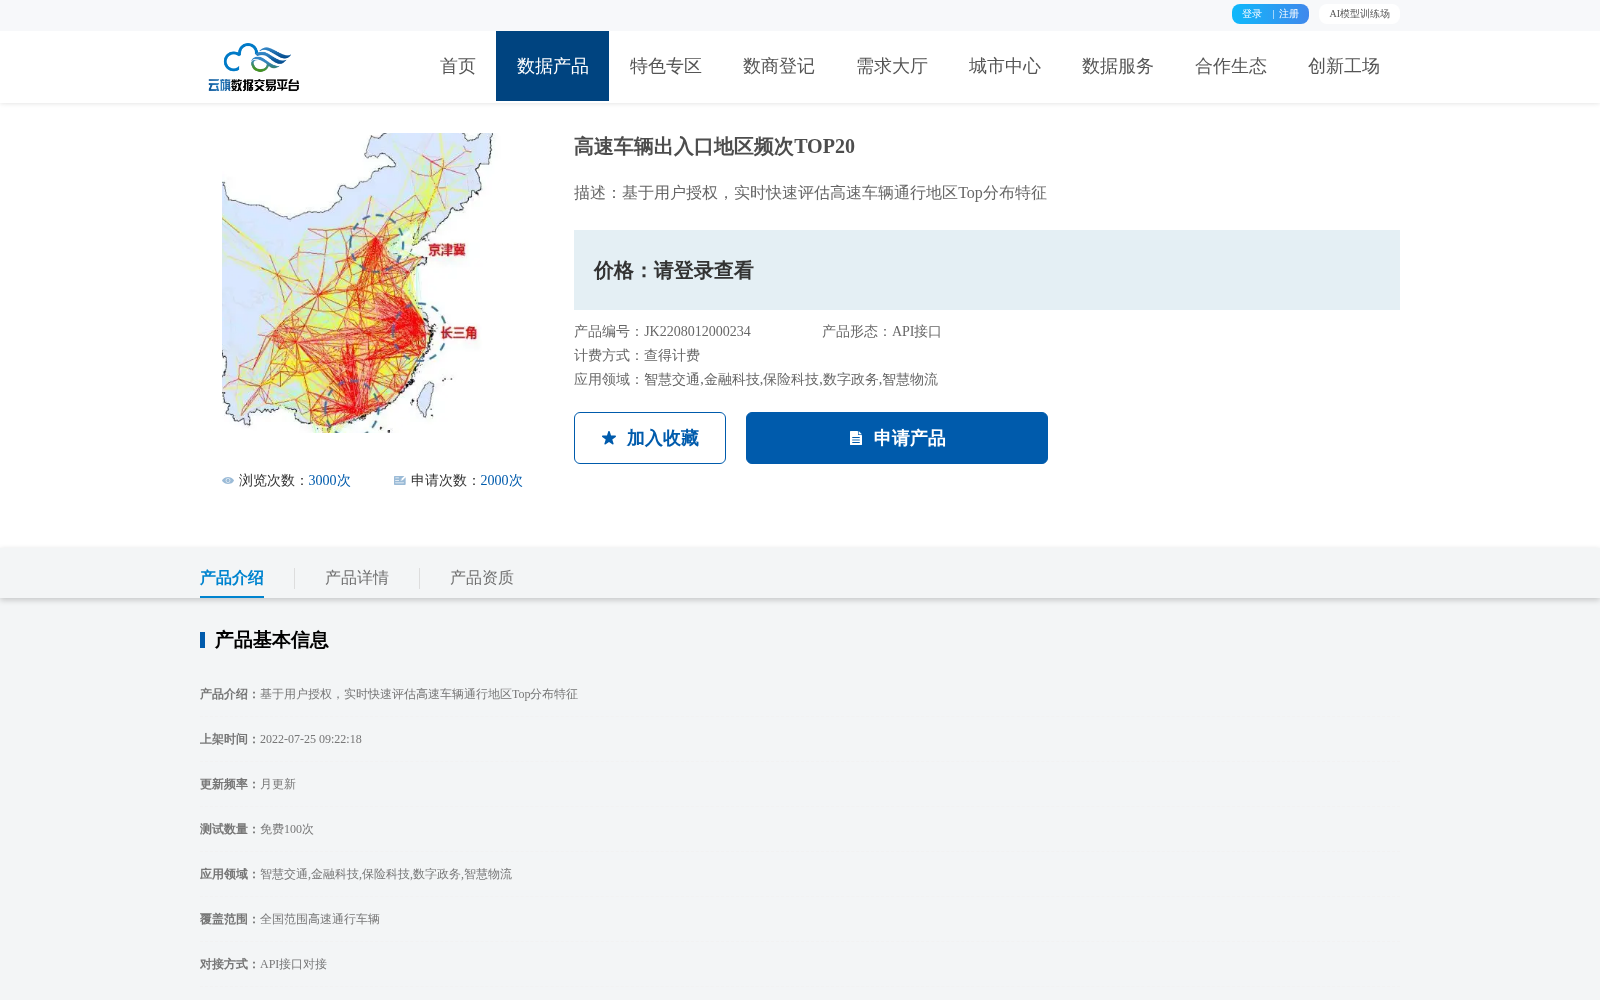Click the 注册 link at top
Screen dimensions: 1600x1000
(x=1289, y=14)
